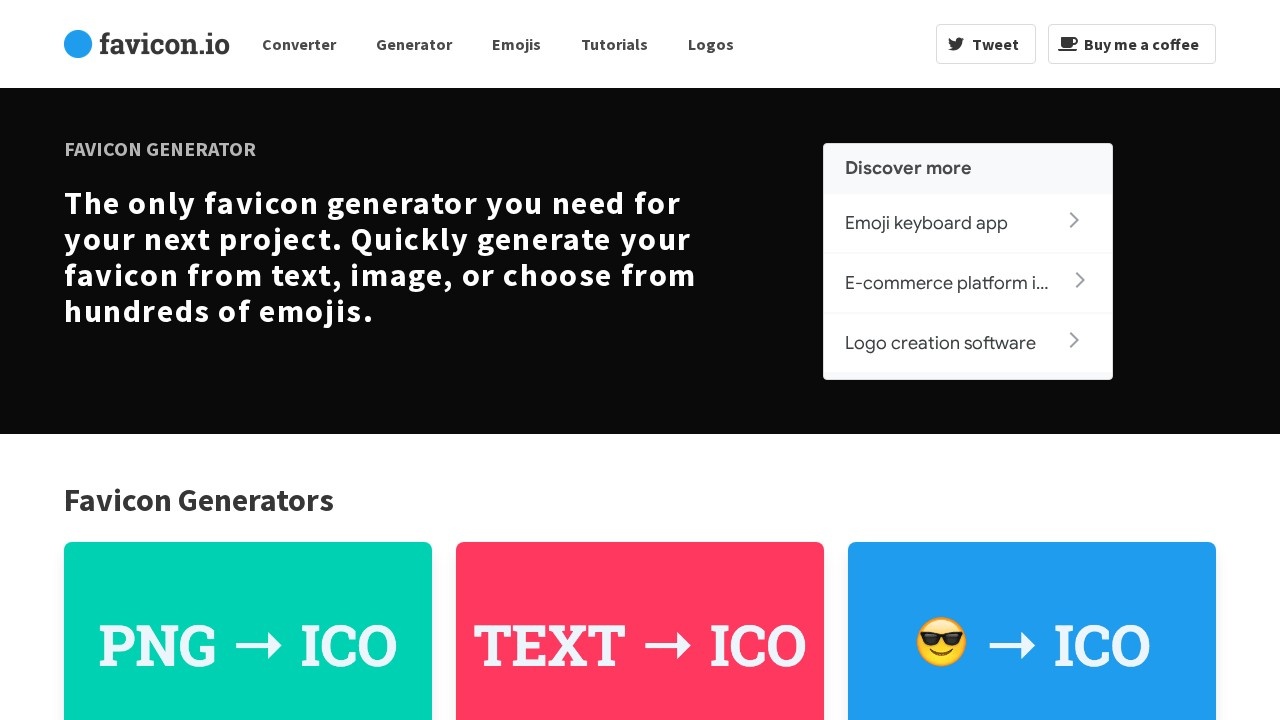1280x720 pixels.
Task: Open the Tutorials navigation link
Action: (614, 44)
